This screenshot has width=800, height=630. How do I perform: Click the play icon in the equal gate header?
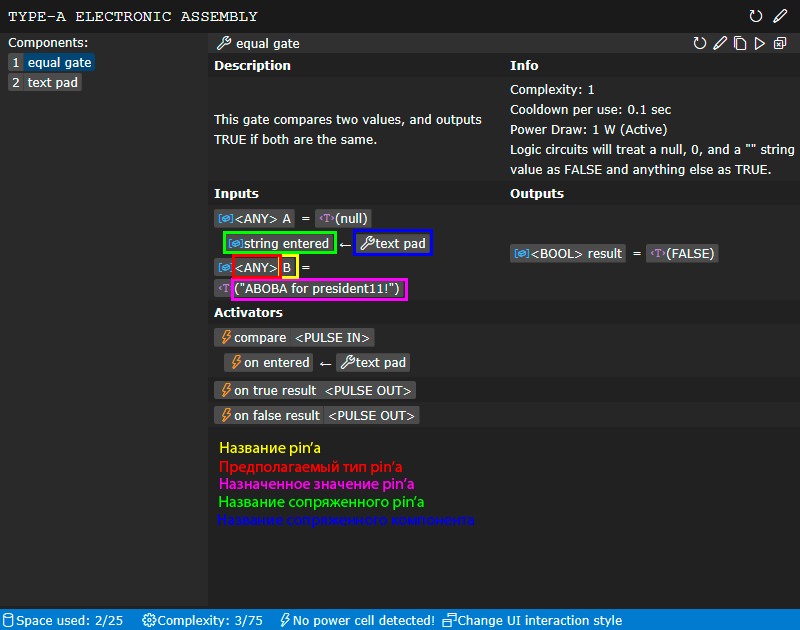pos(760,43)
